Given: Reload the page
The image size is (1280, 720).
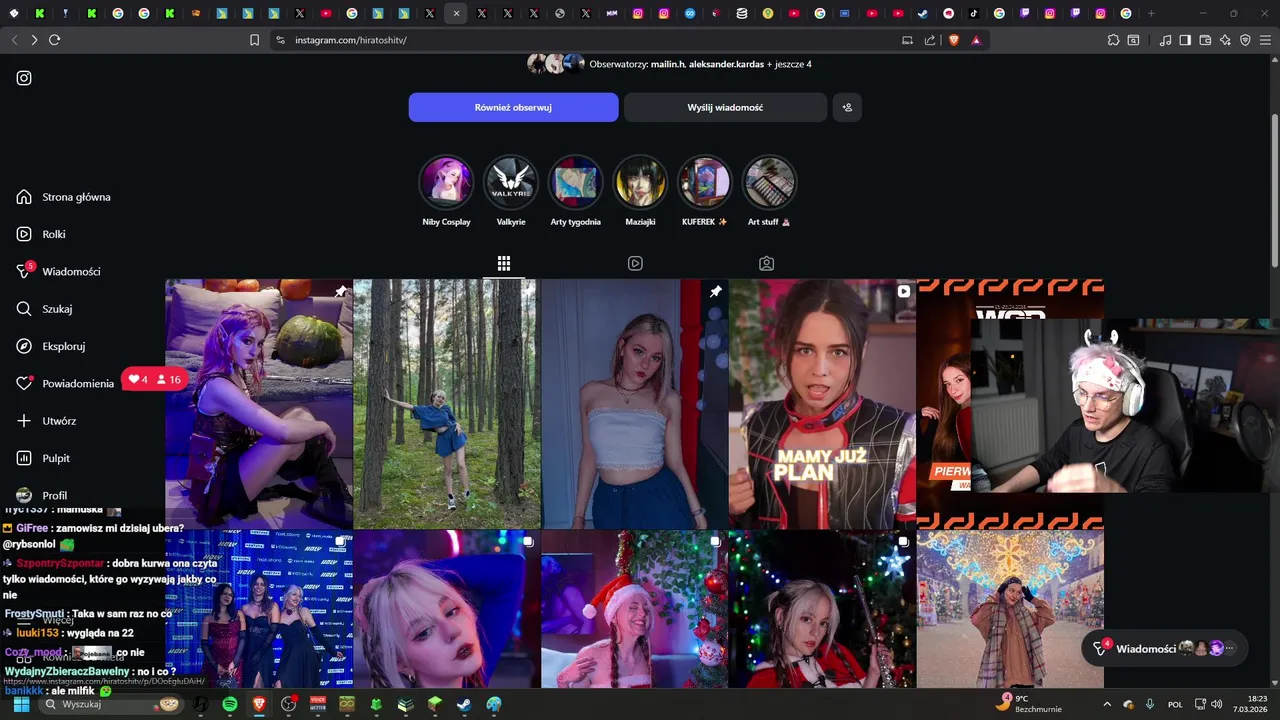Looking at the screenshot, I should point(55,40).
